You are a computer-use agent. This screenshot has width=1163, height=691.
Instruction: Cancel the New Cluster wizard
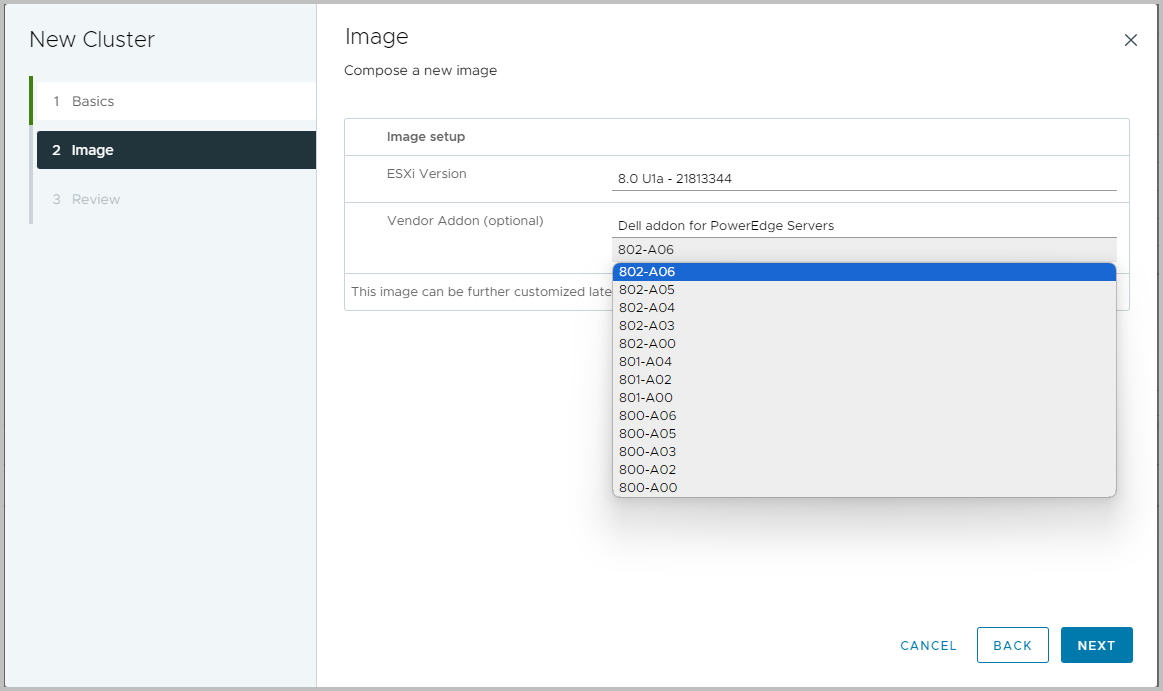927,645
